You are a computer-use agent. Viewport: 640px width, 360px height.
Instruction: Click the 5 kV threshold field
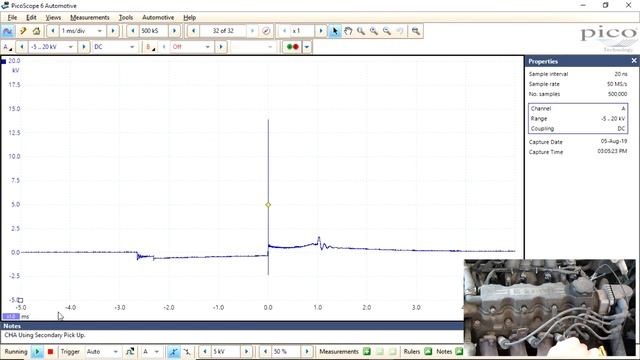coord(225,351)
